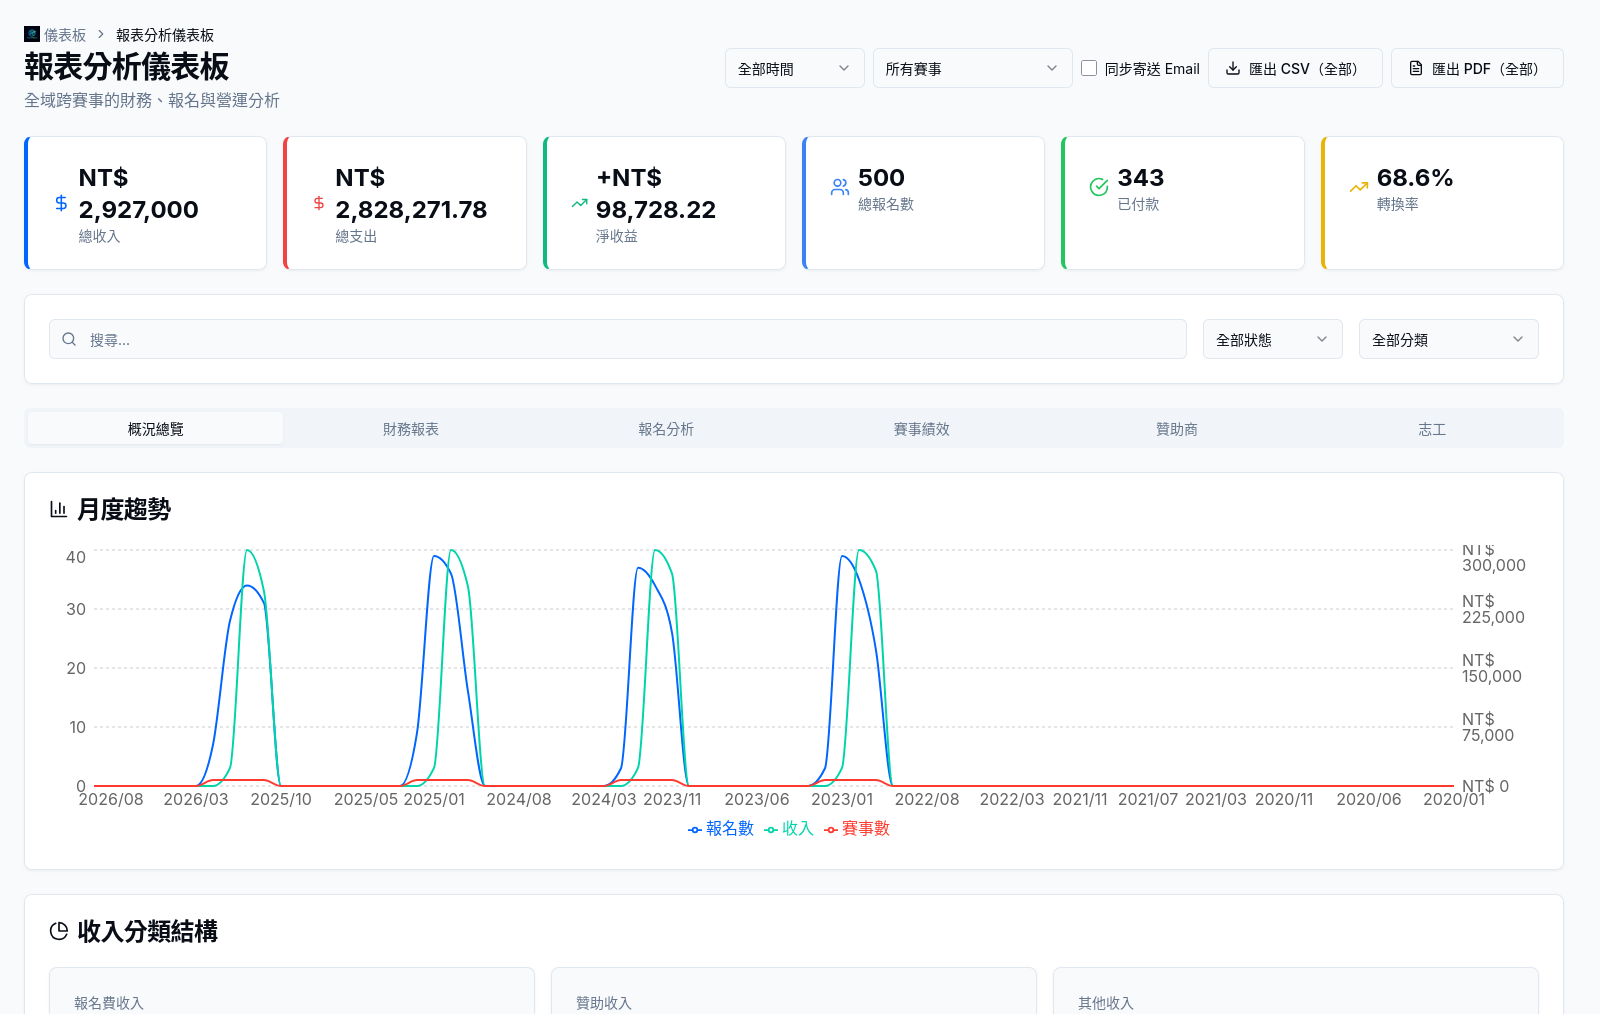
Task: Click the 2024/08 label on chart axis
Action: [x=519, y=800]
